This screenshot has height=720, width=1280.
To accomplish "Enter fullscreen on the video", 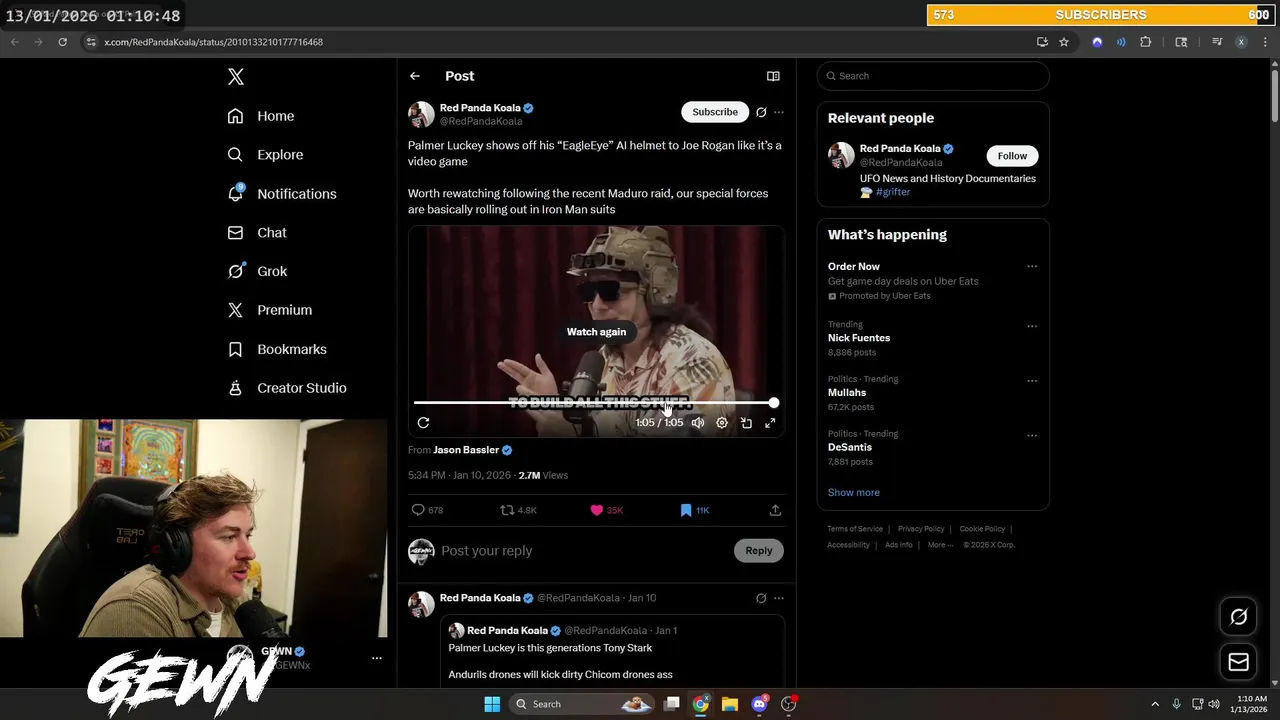I will tap(770, 423).
